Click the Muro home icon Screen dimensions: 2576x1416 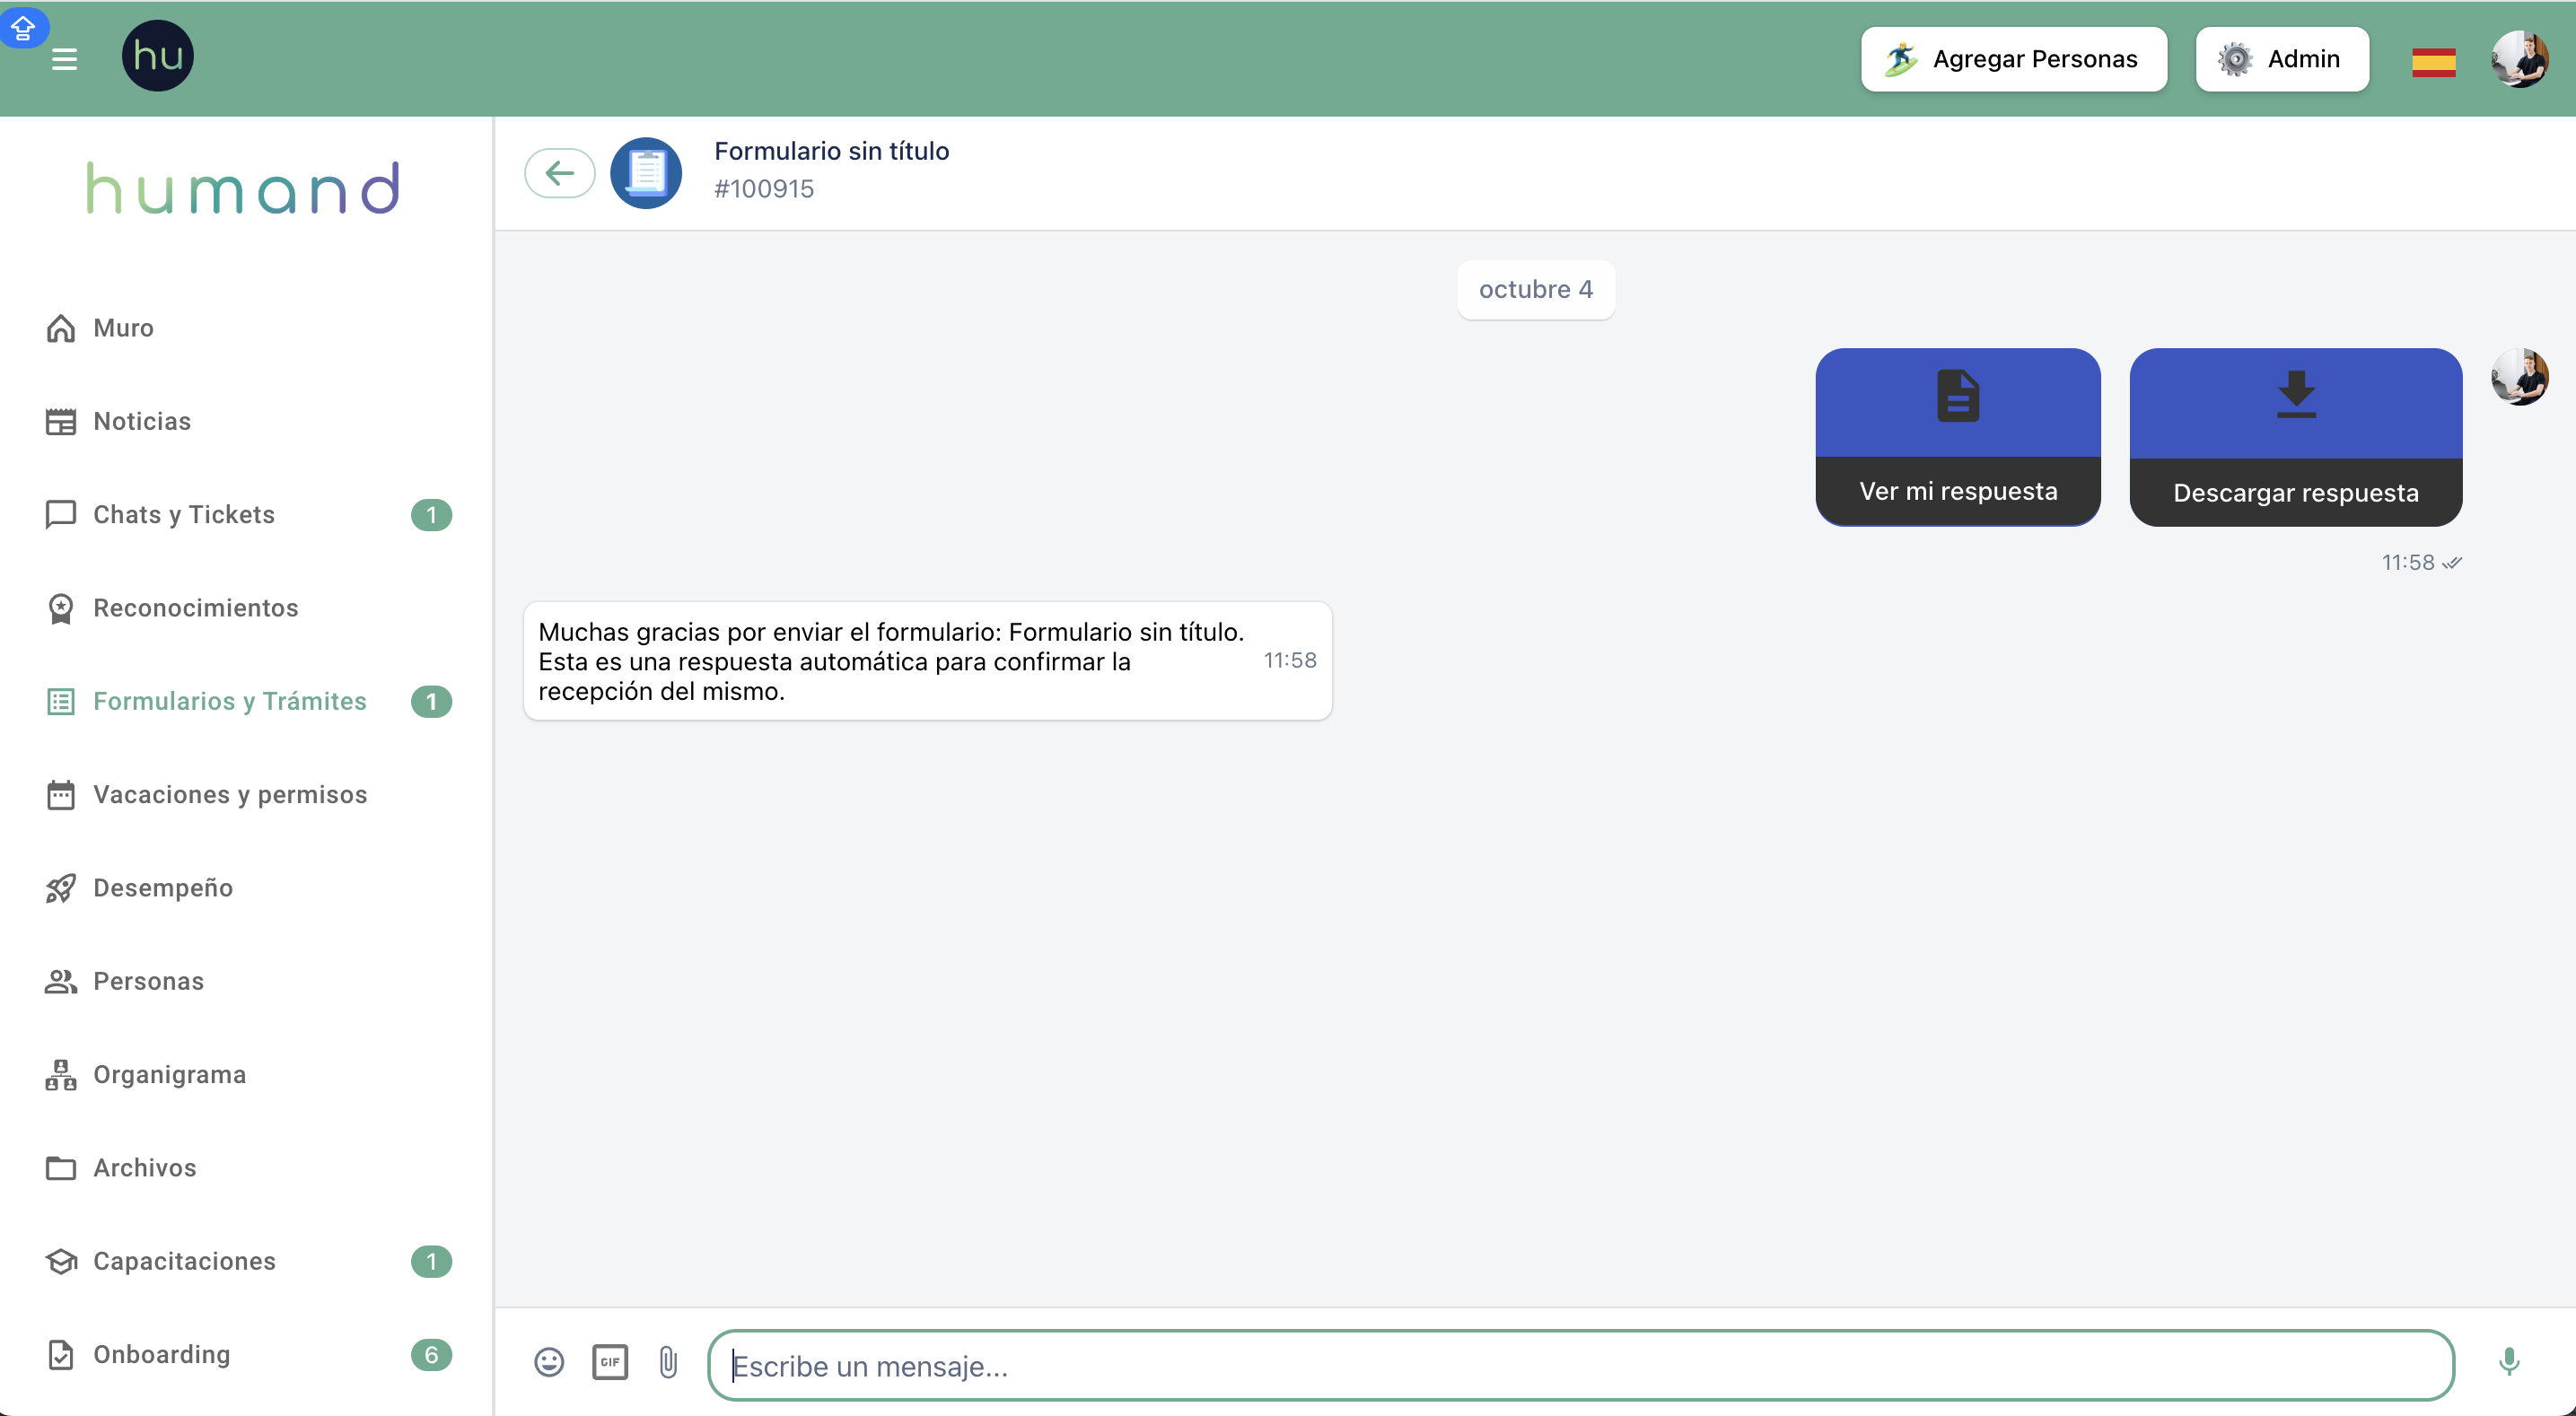coord(61,328)
